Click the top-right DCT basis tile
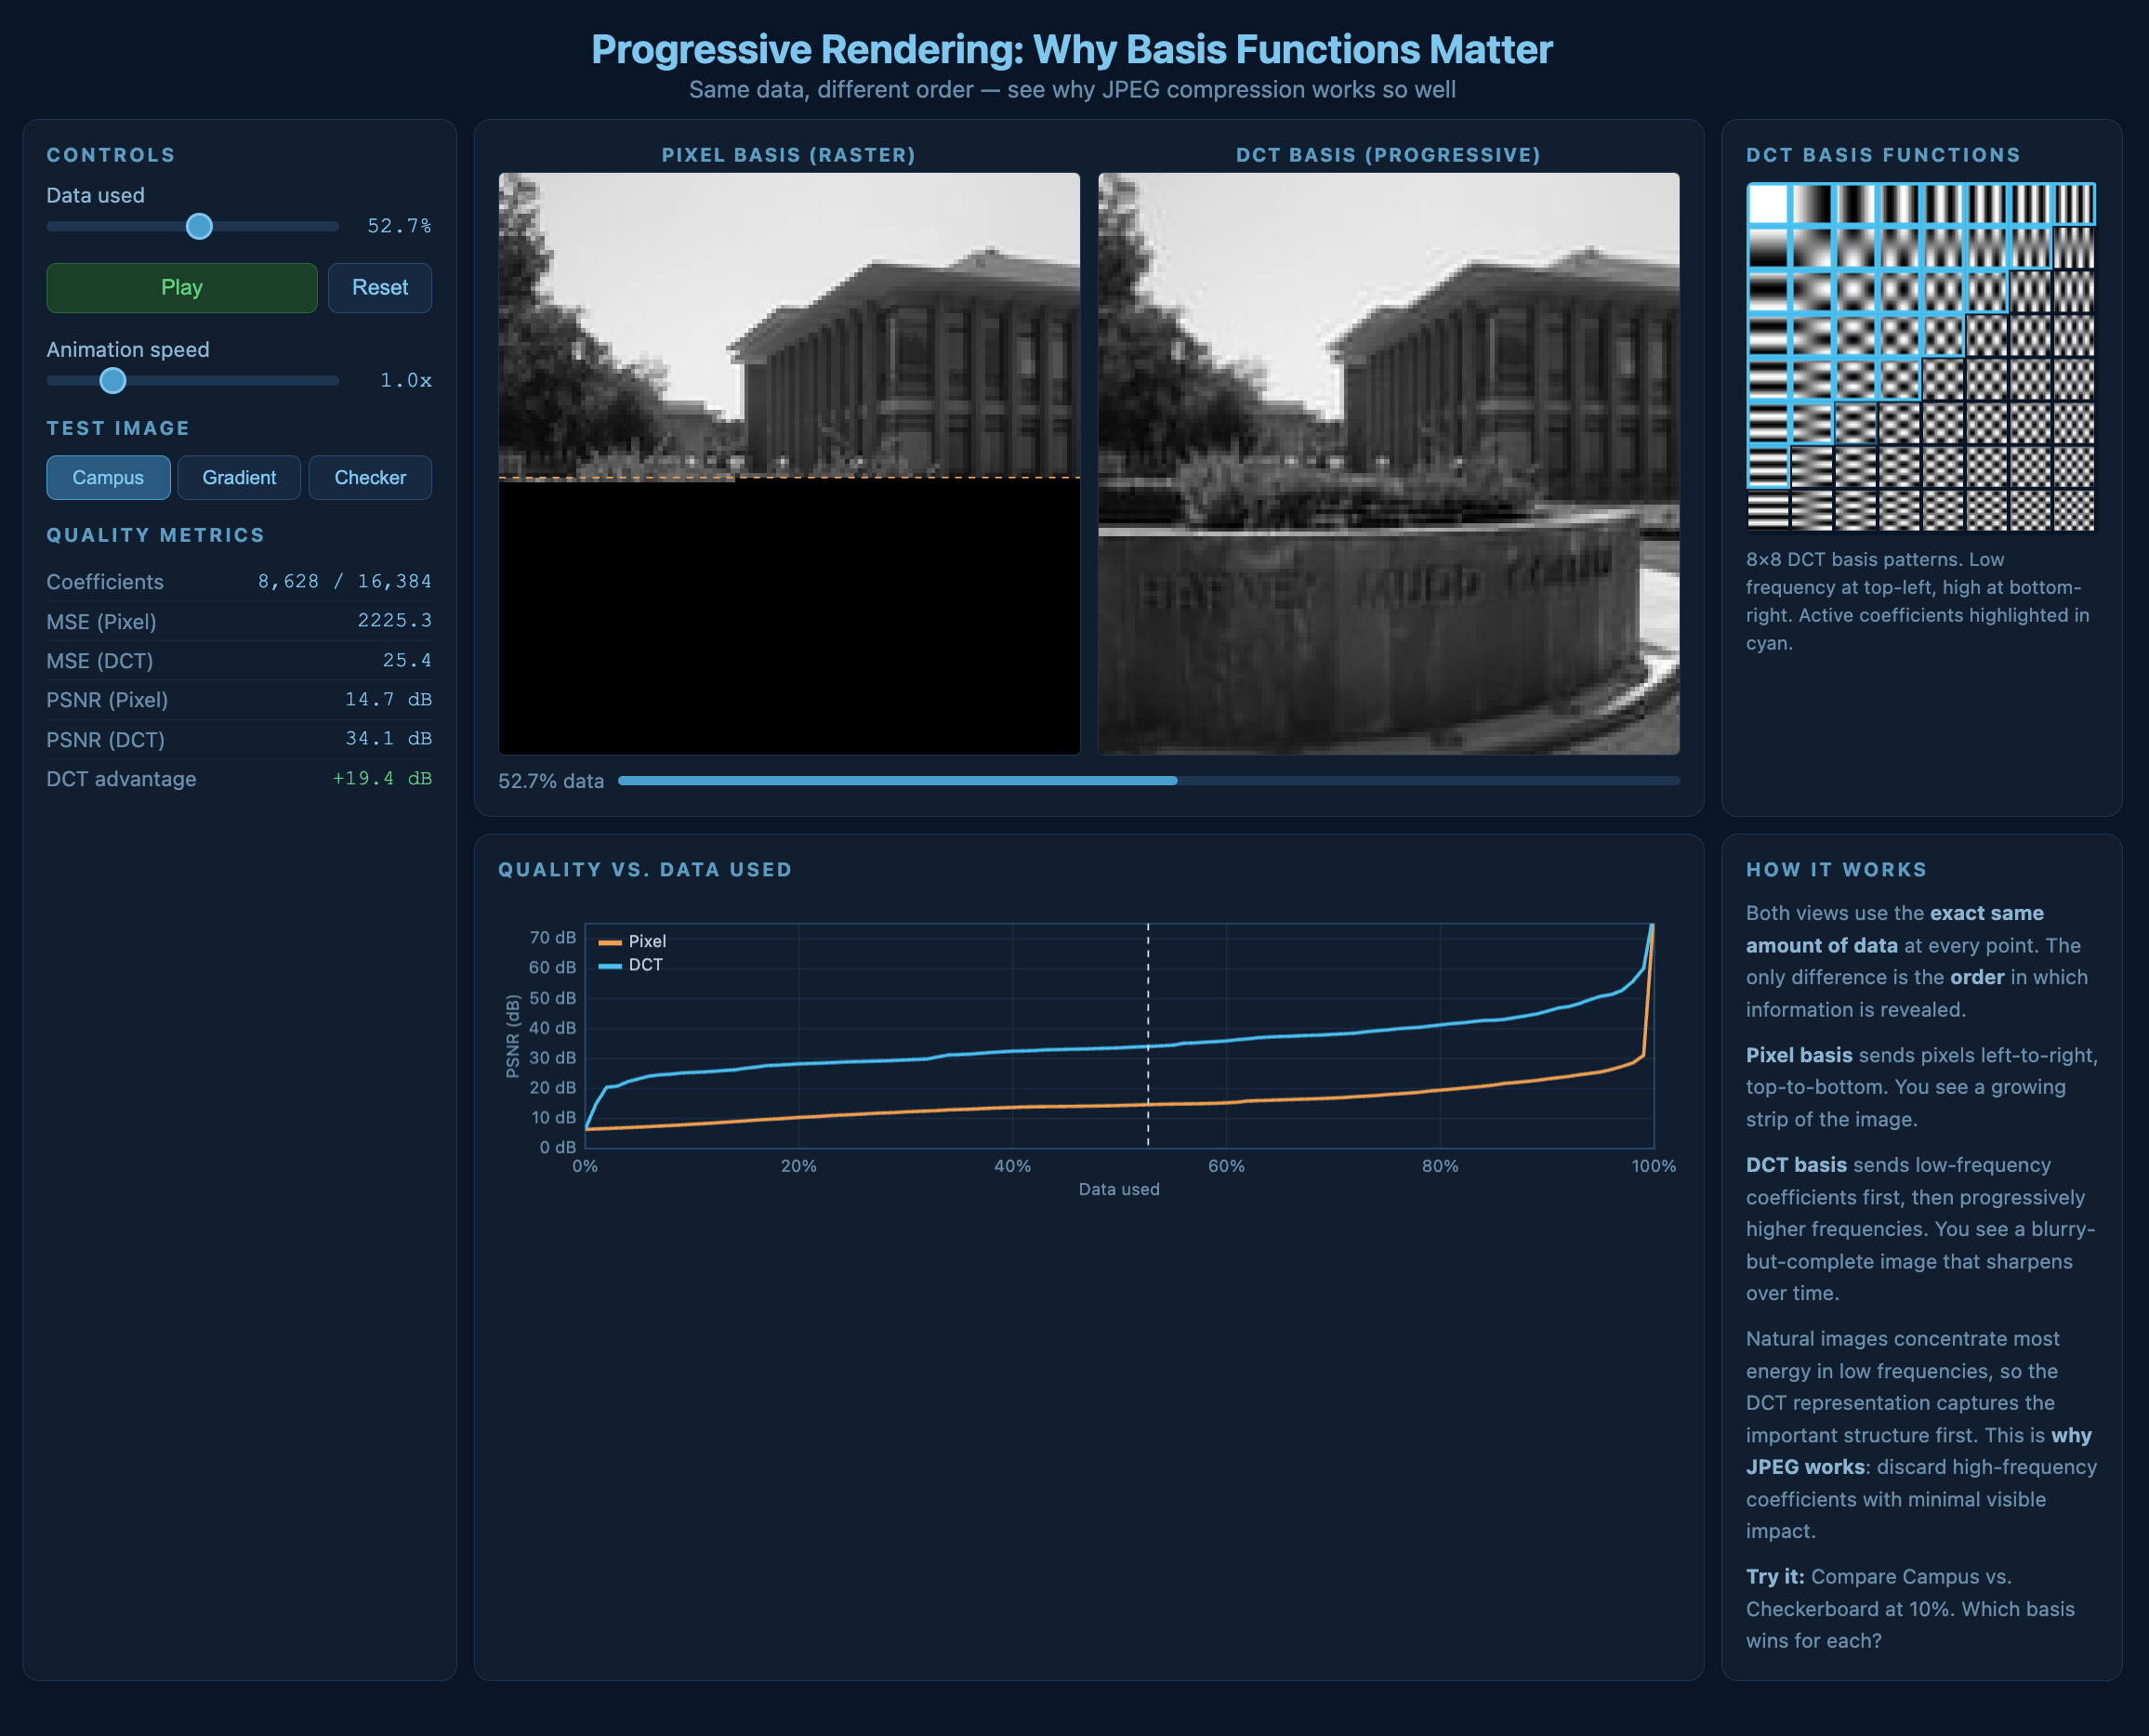Image resolution: width=2149 pixels, height=1736 pixels. click(x=2073, y=205)
